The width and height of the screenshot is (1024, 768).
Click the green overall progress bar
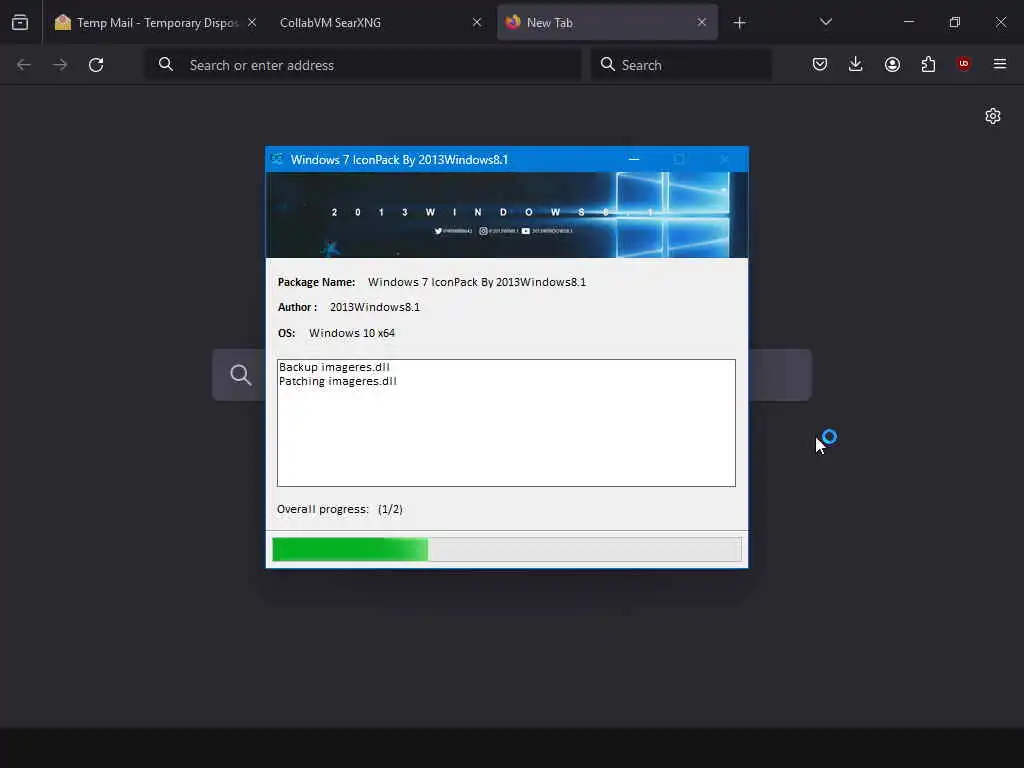[507, 549]
